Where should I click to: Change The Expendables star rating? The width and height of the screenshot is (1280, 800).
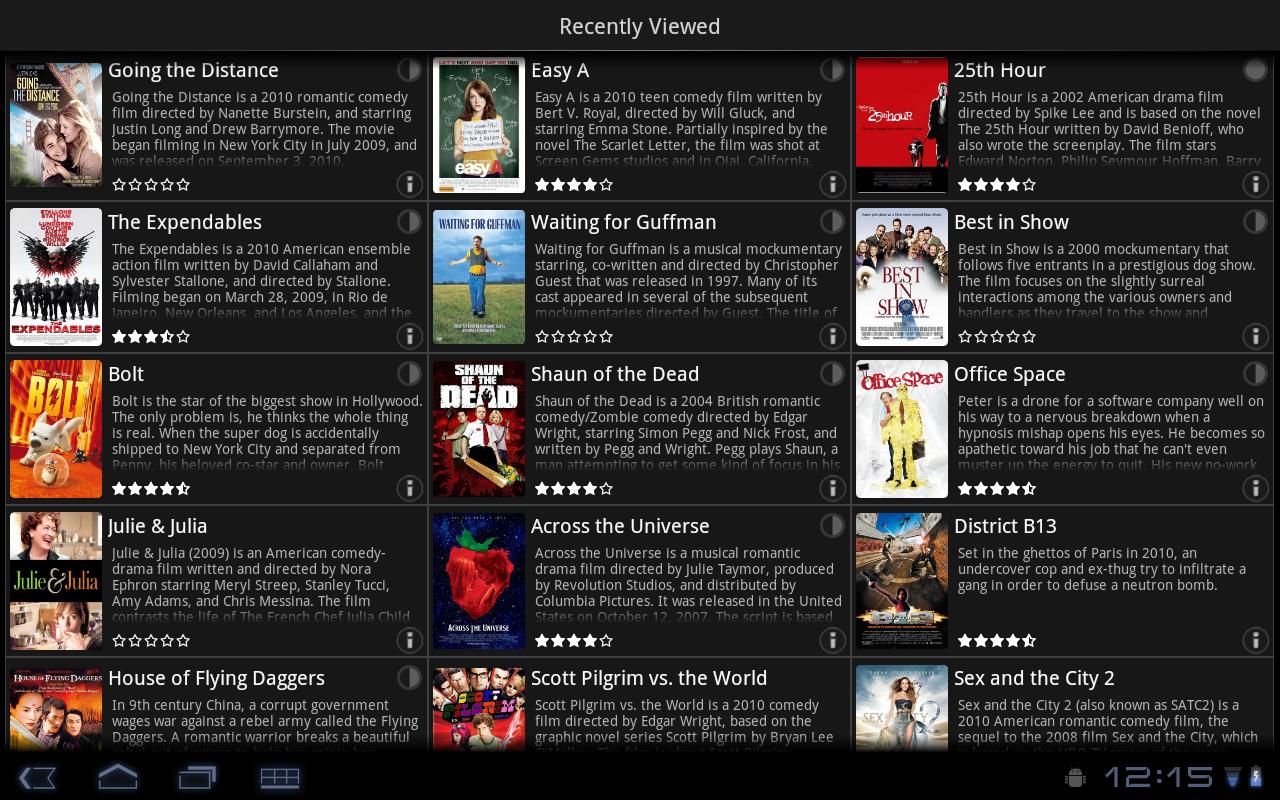coord(151,336)
